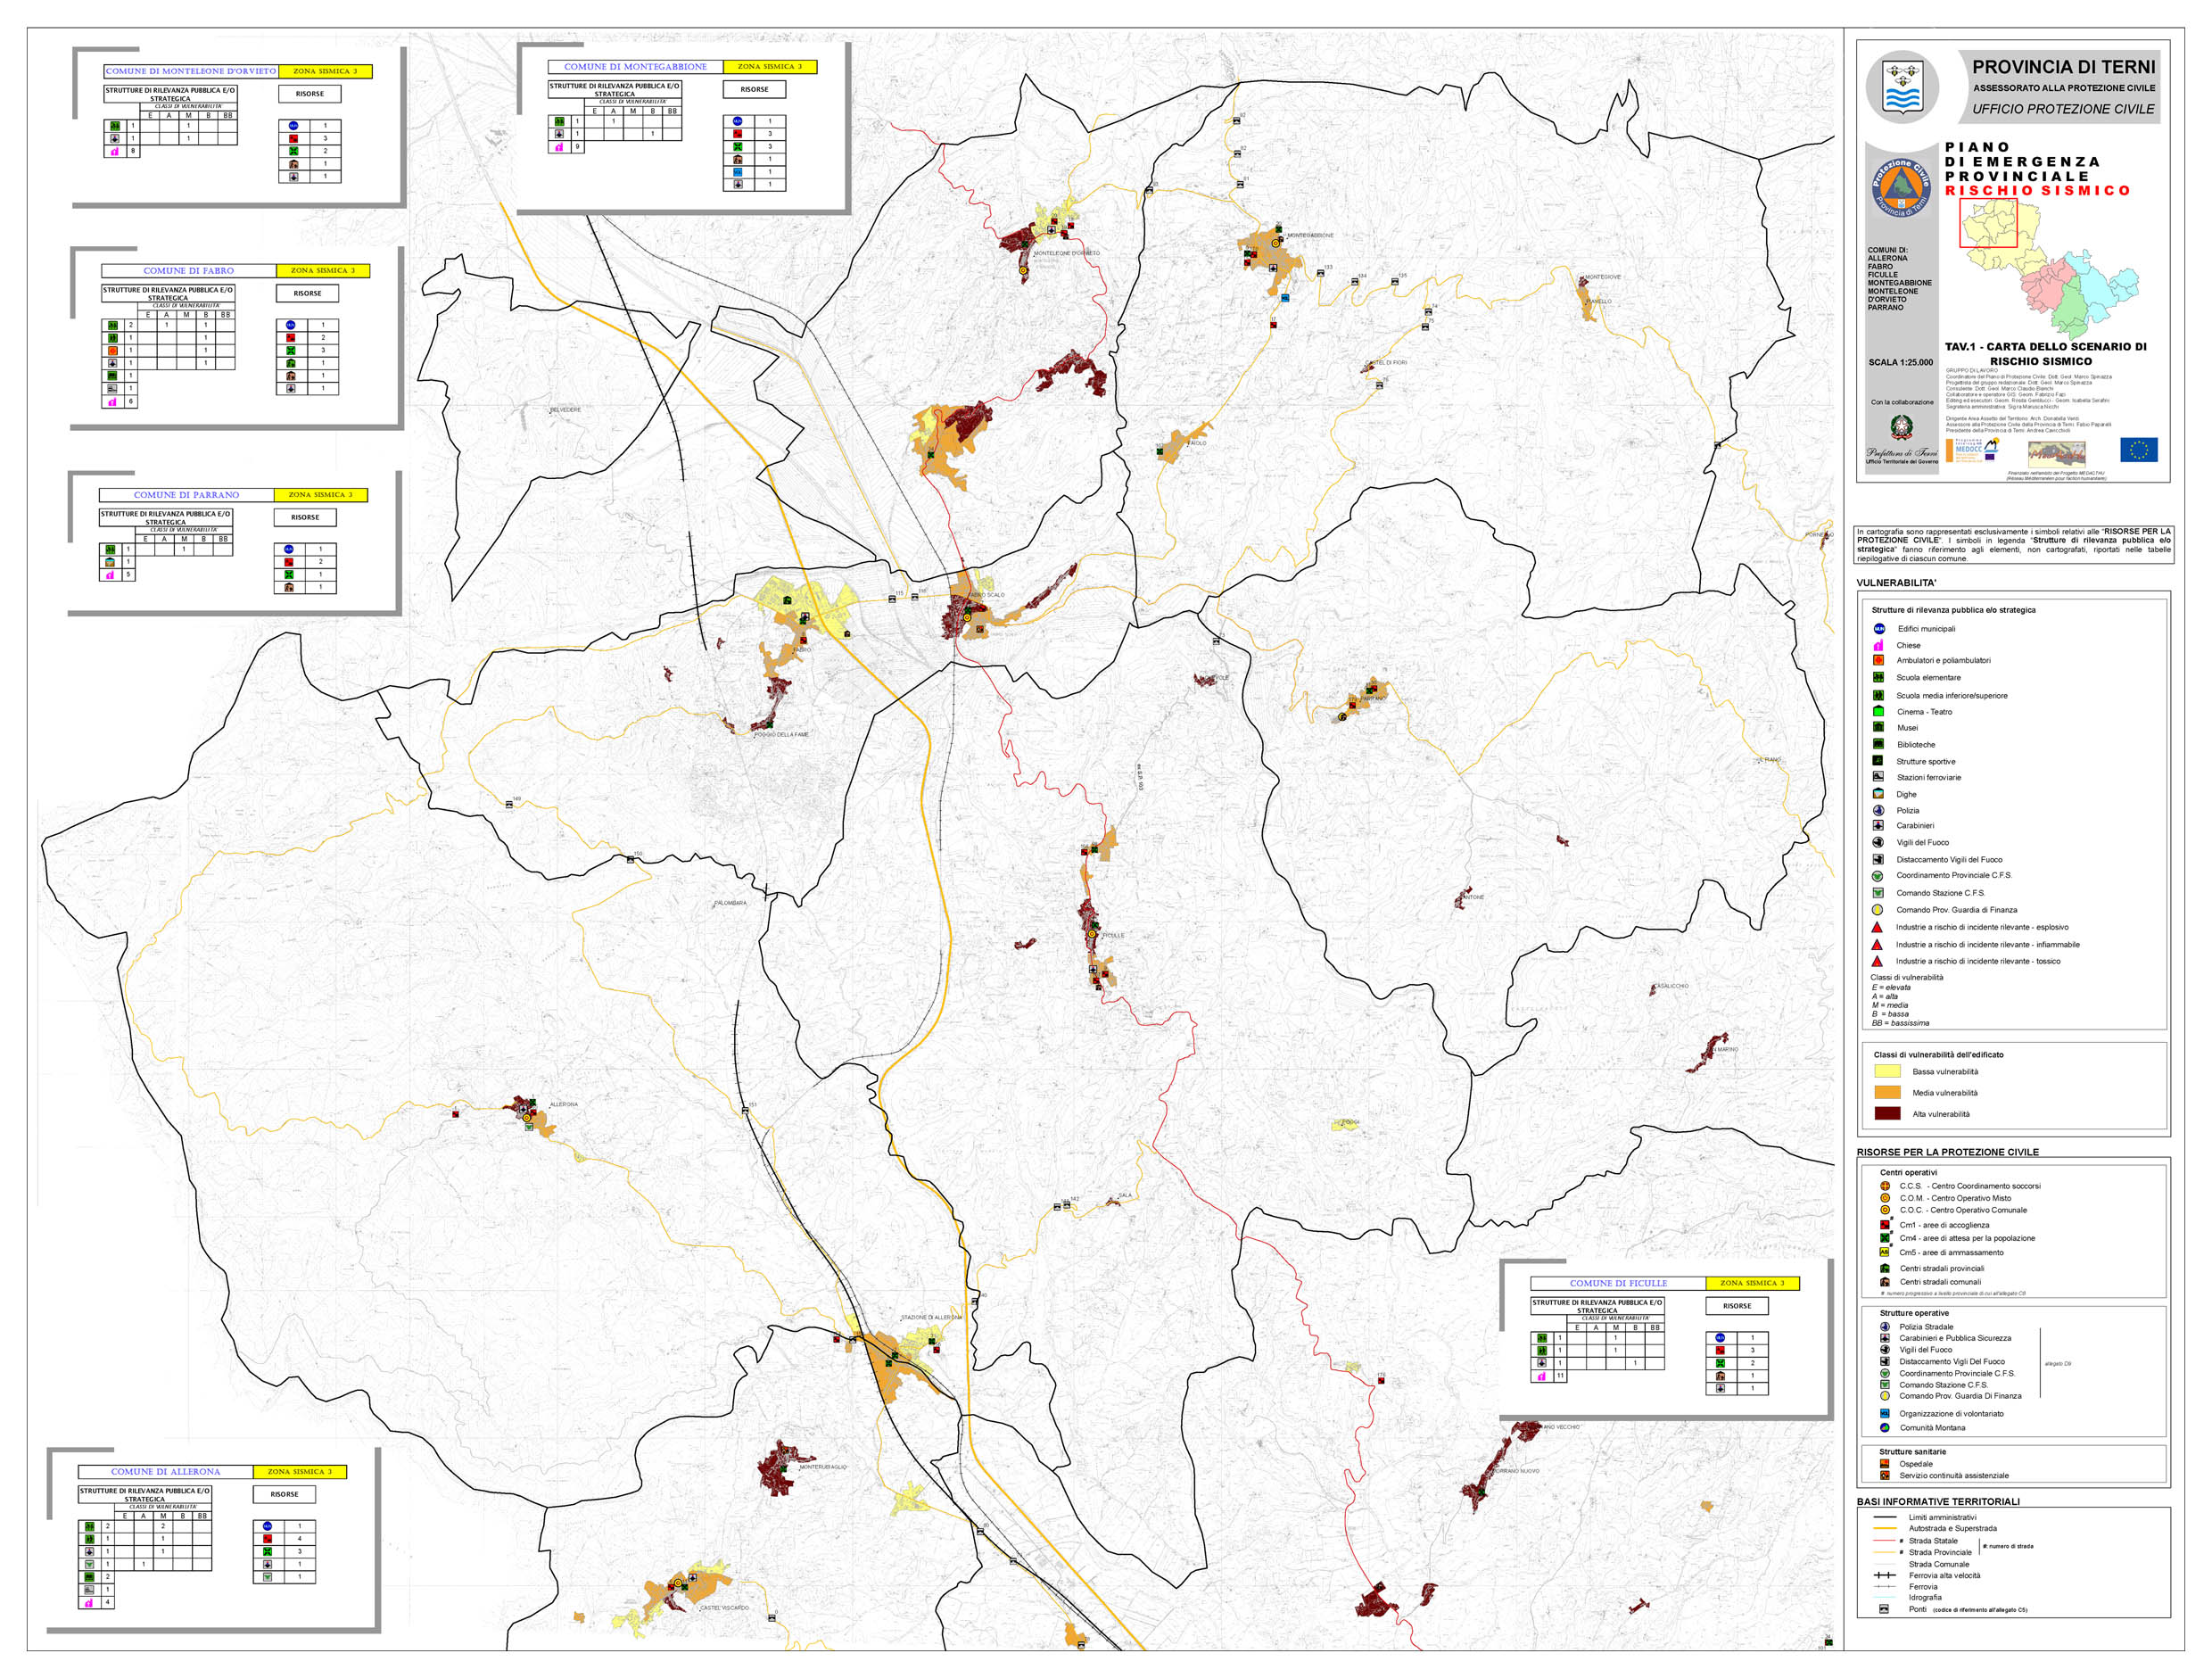Click the Comune di Allerona title
2212x1678 pixels.
pyautogui.click(x=165, y=1472)
